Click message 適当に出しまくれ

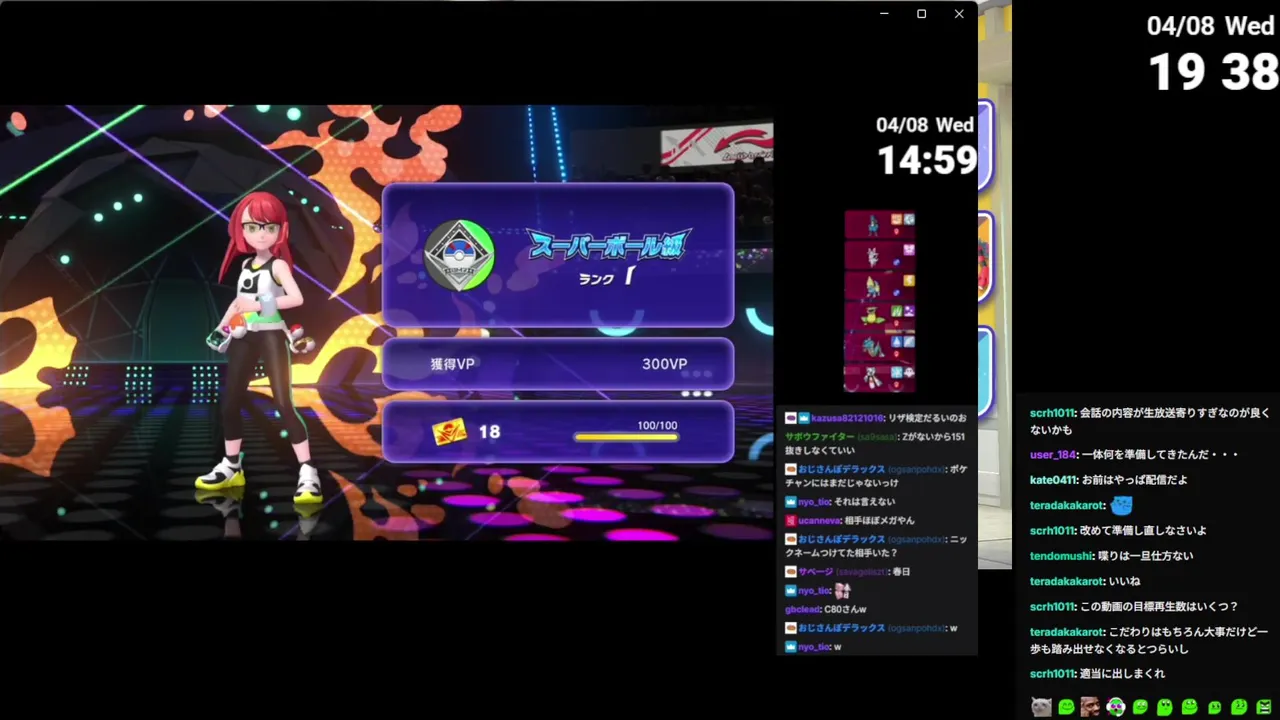(1123, 674)
